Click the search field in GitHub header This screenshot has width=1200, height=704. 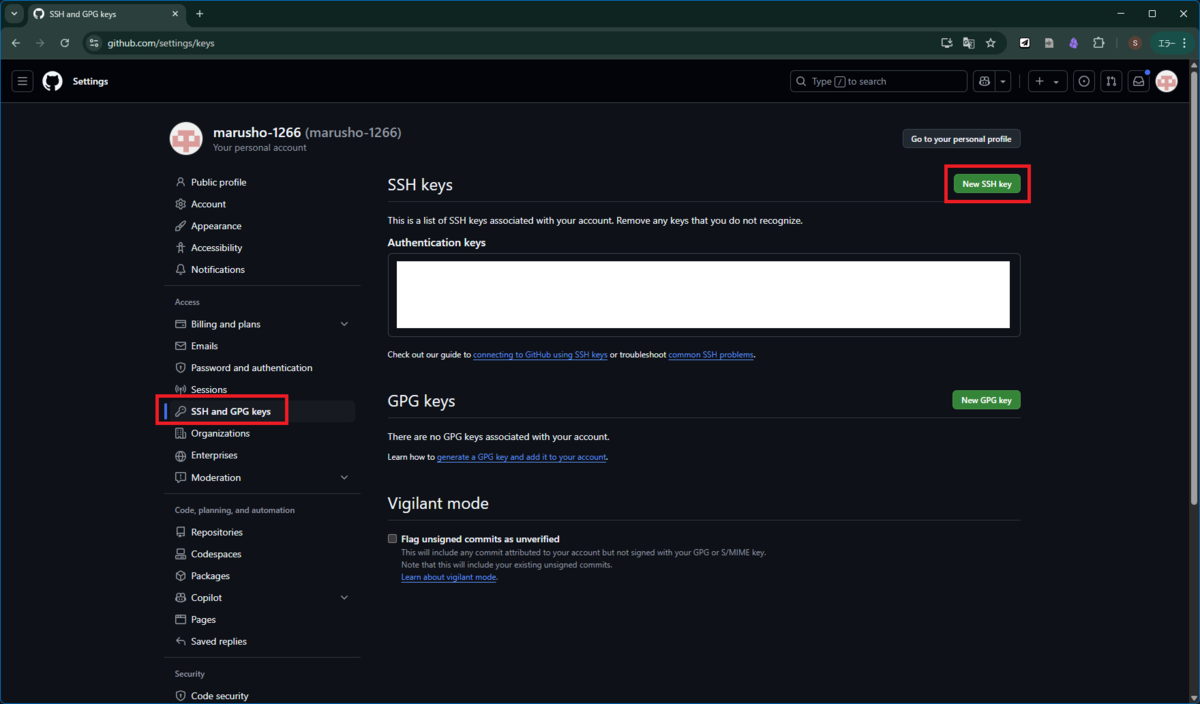point(878,81)
